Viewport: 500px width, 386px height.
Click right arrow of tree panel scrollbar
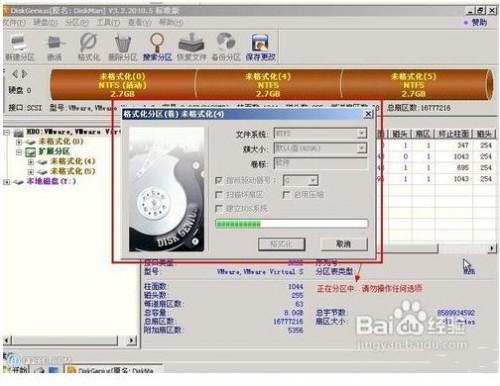pos(132,340)
